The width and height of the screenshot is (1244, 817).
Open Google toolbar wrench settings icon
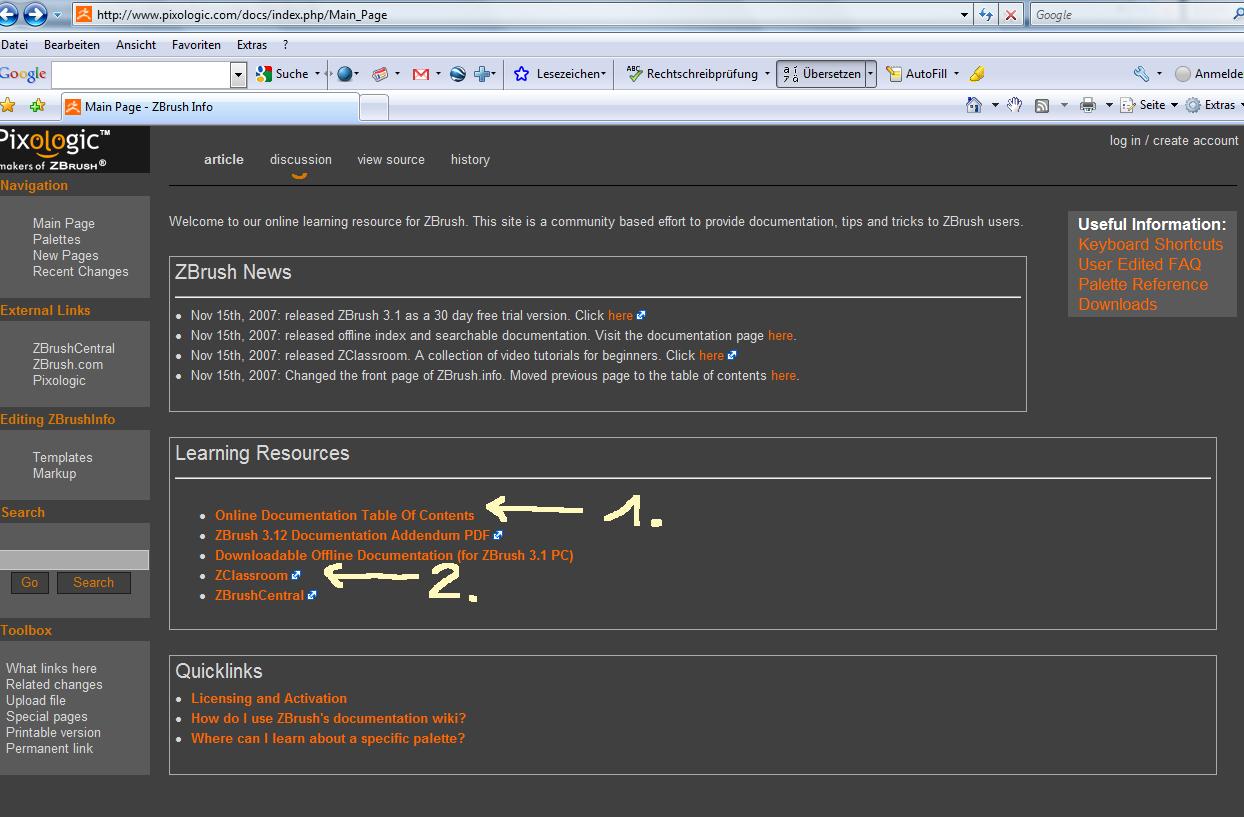[1141, 74]
